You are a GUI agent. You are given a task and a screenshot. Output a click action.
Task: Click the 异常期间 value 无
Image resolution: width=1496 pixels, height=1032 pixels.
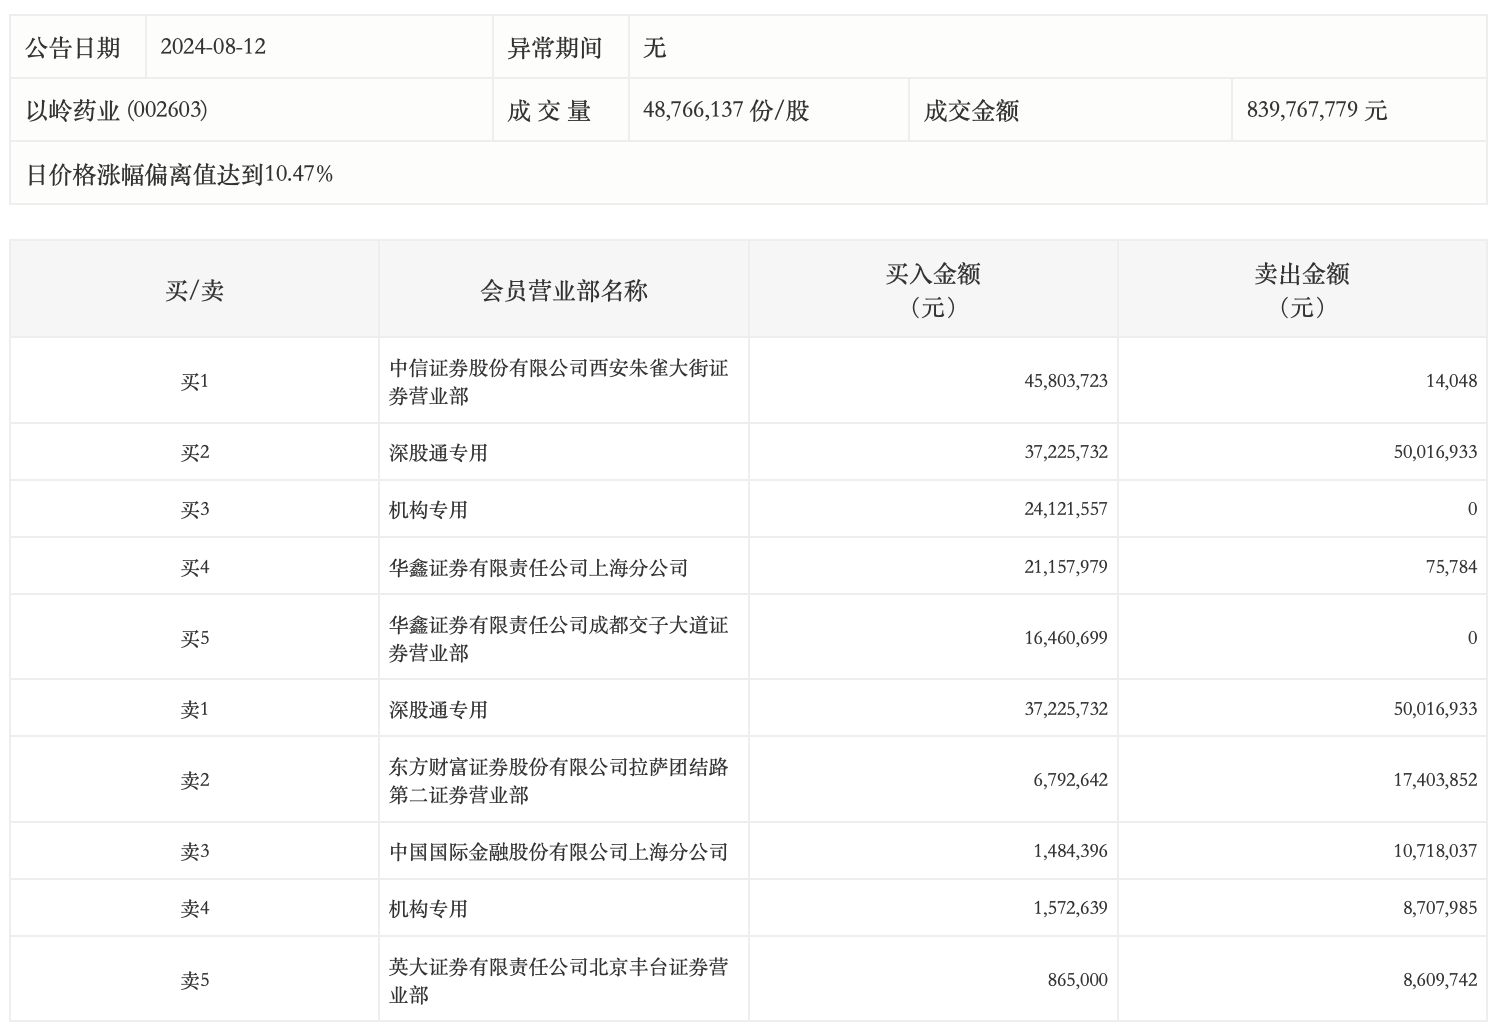tap(654, 47)
